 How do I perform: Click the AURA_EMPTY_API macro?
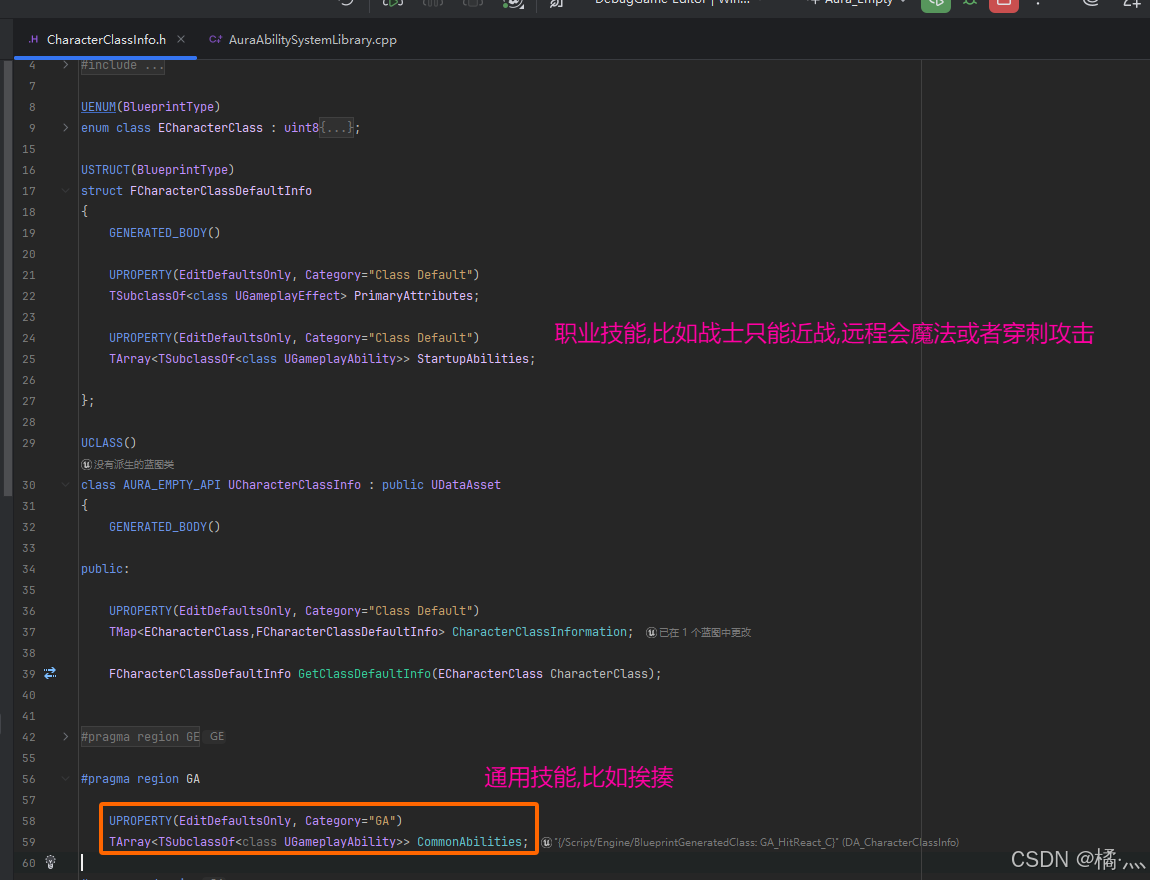[x=172, y=485]
